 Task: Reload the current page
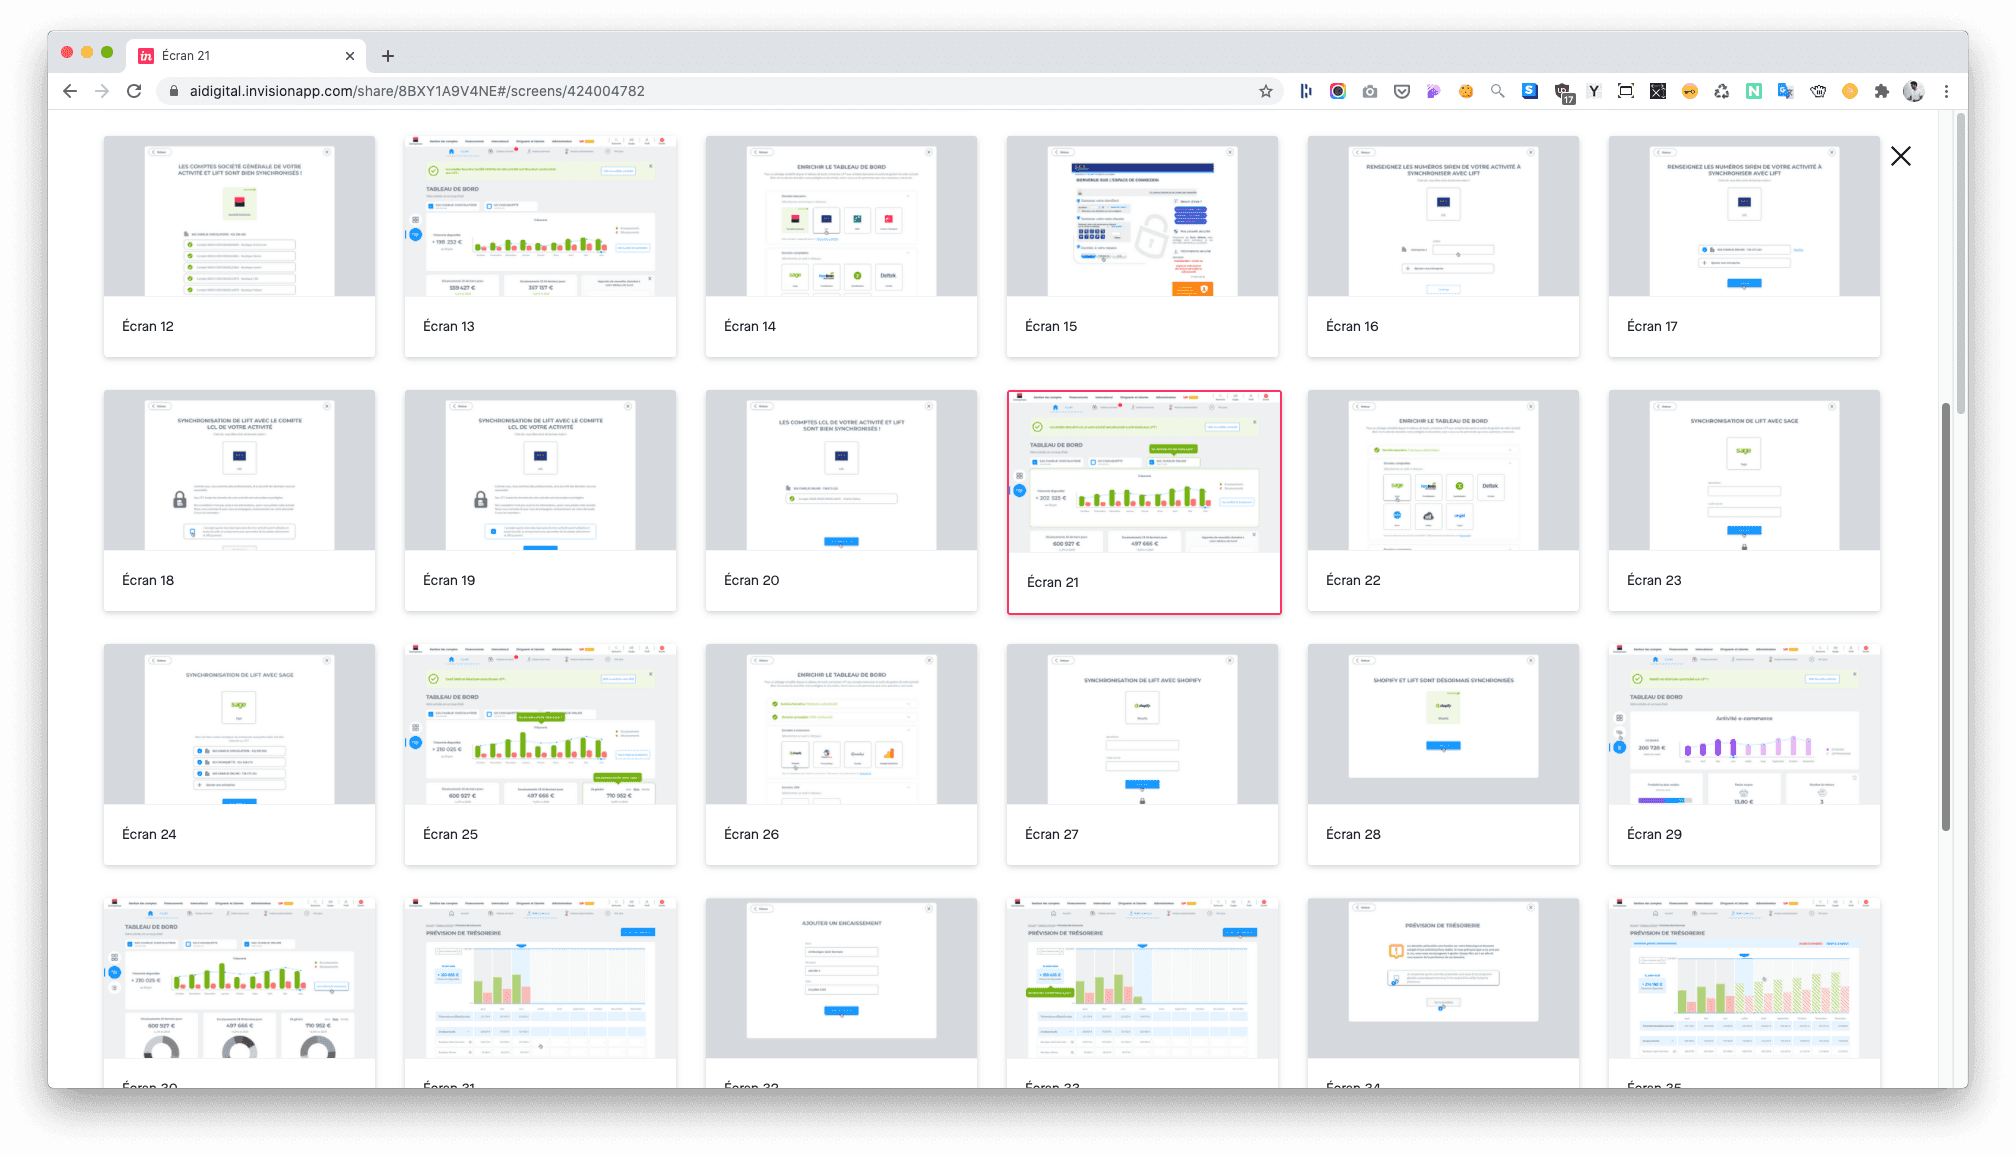(134, 91)
